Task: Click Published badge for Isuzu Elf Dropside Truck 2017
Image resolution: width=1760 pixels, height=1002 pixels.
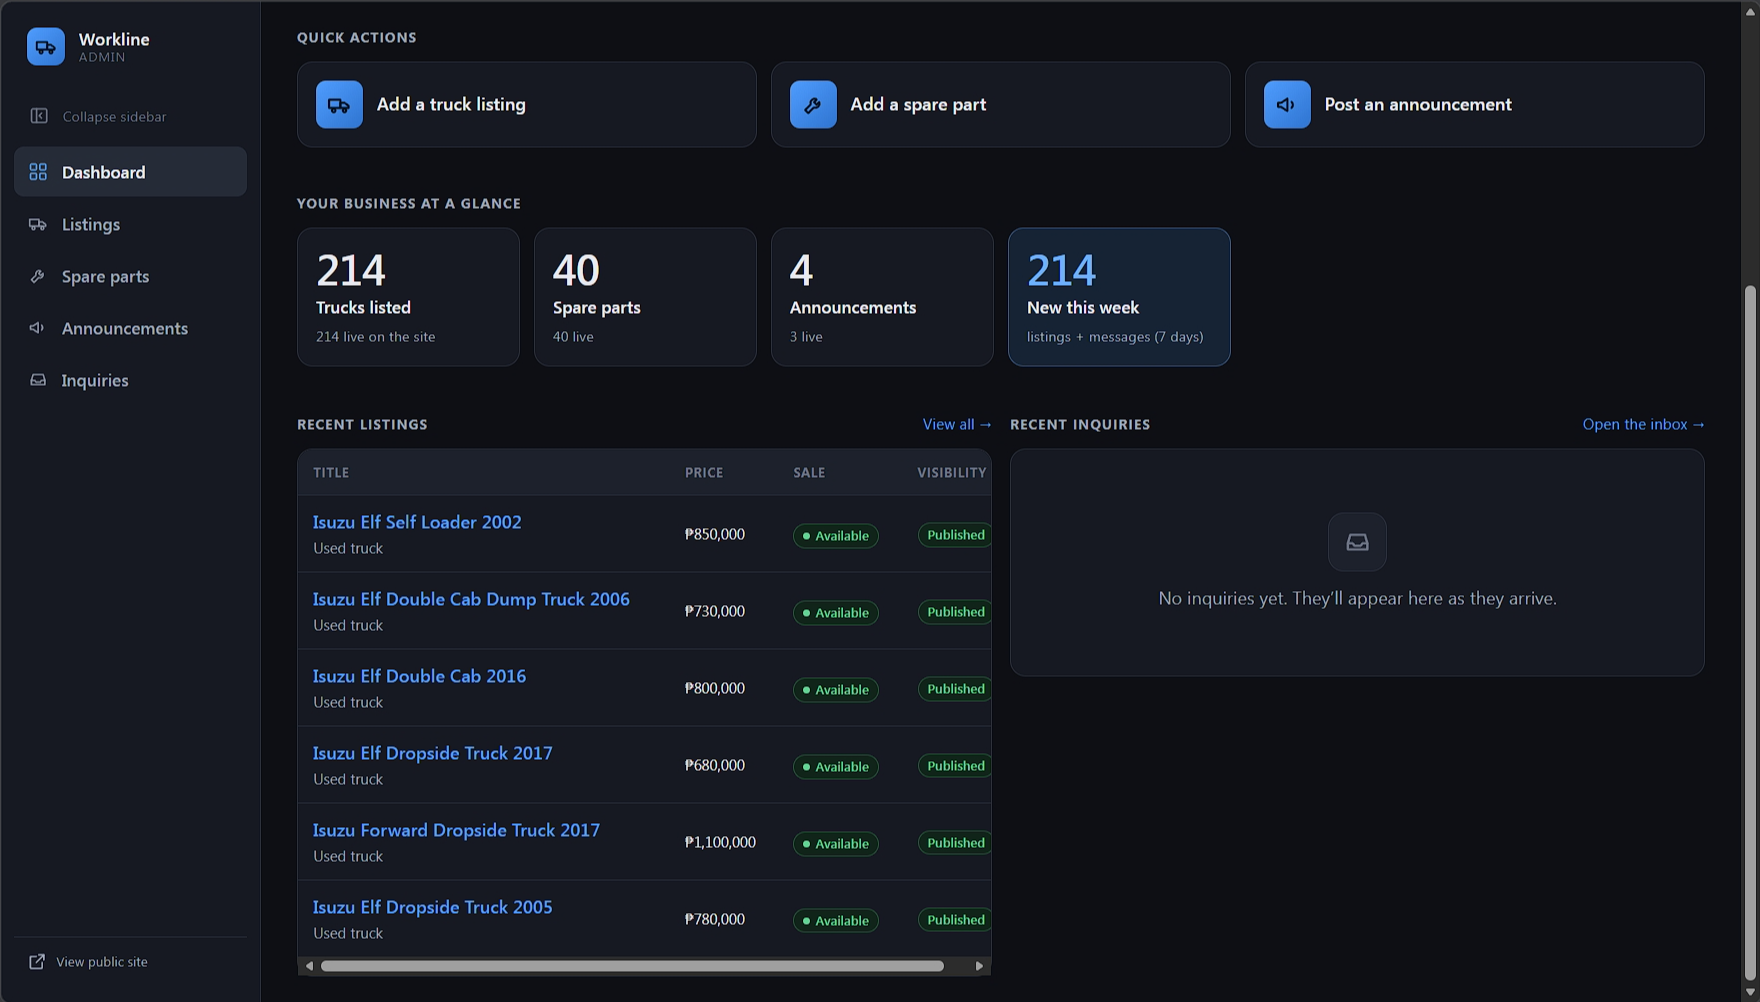Action: (x=955, y=766)
